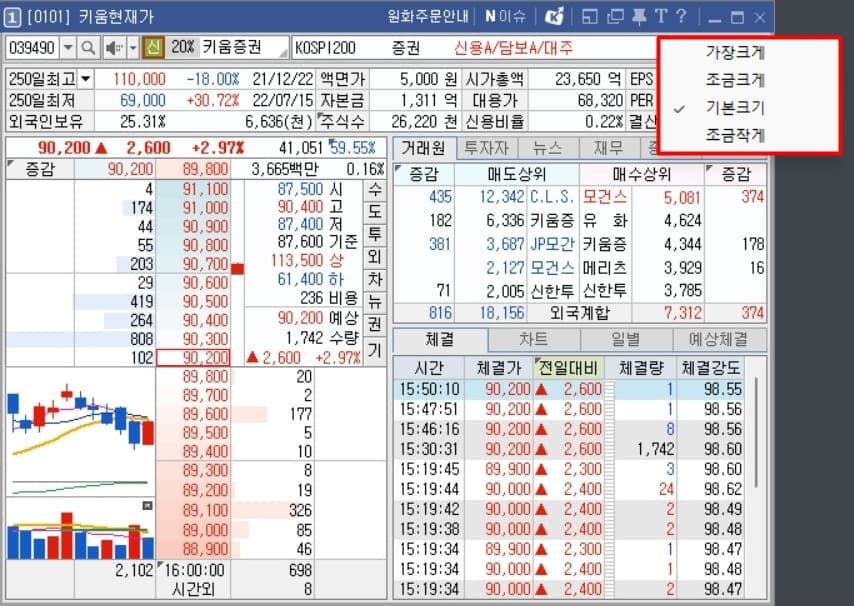
Task: Click the green 신 credit indicator icon
Action: pyautogui.click(x=153, y=47)
